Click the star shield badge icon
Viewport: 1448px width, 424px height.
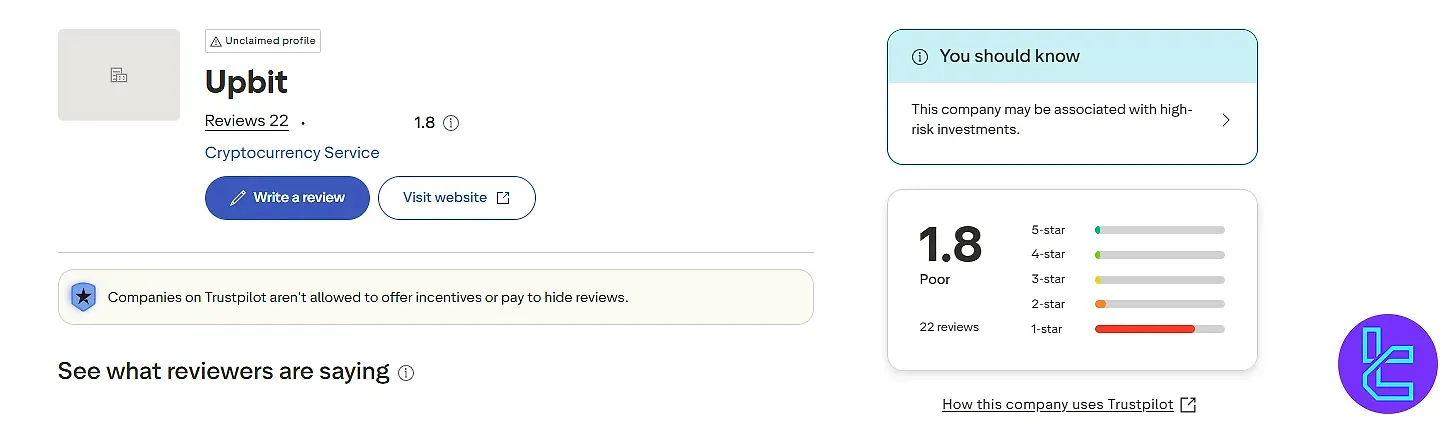pos(84,297)
